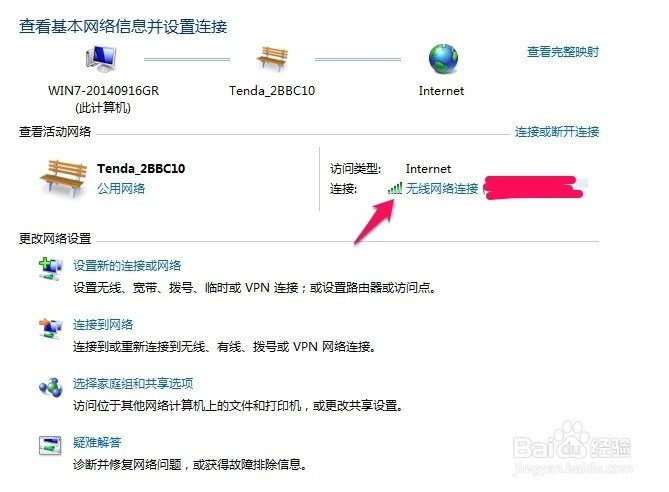The height and width of the screenshot is (492, 669).
Task: Click the large bench icon beside active network
Action: pos(63,178)
